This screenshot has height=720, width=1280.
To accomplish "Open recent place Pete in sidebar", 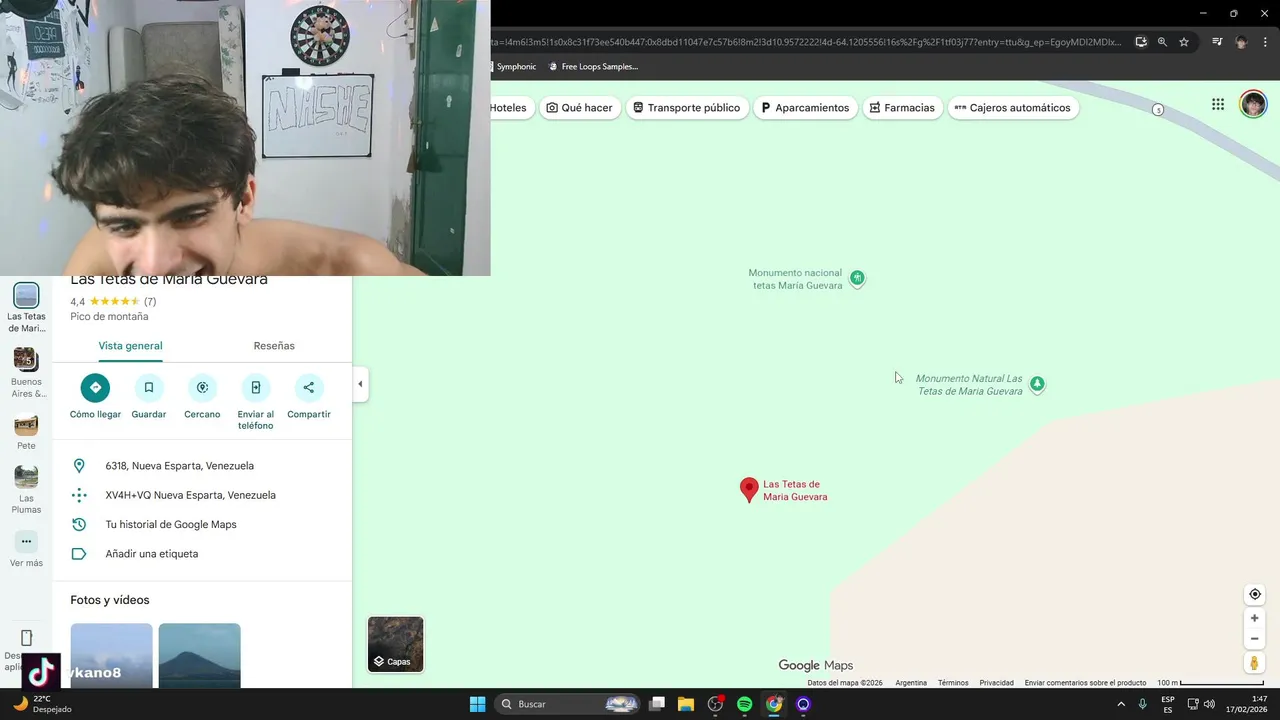I will click(x=26, y=432).
